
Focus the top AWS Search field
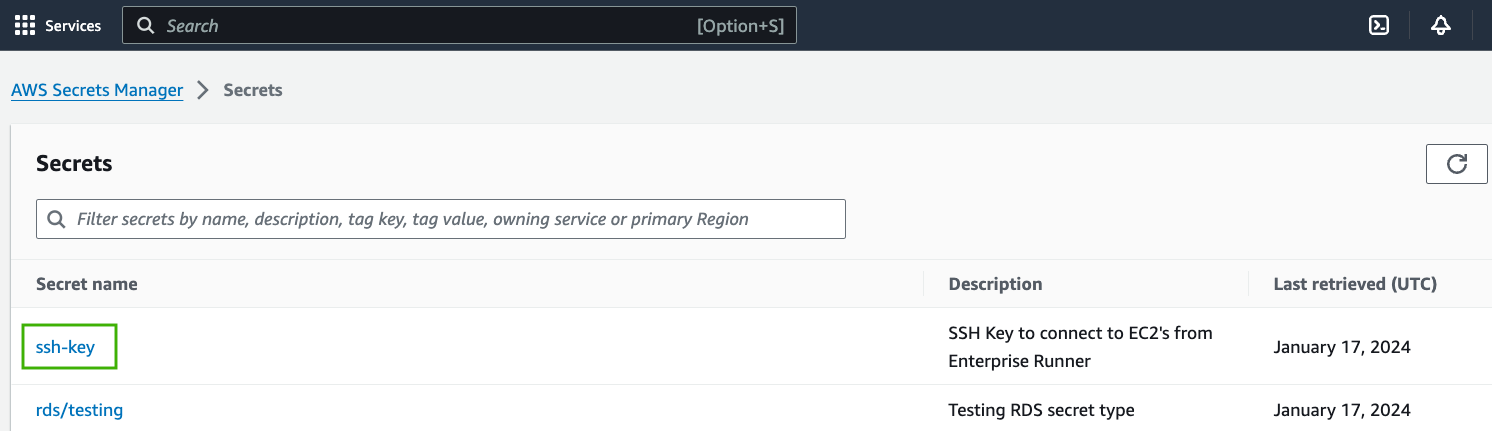pyautogui.click(x=459, y=26)
